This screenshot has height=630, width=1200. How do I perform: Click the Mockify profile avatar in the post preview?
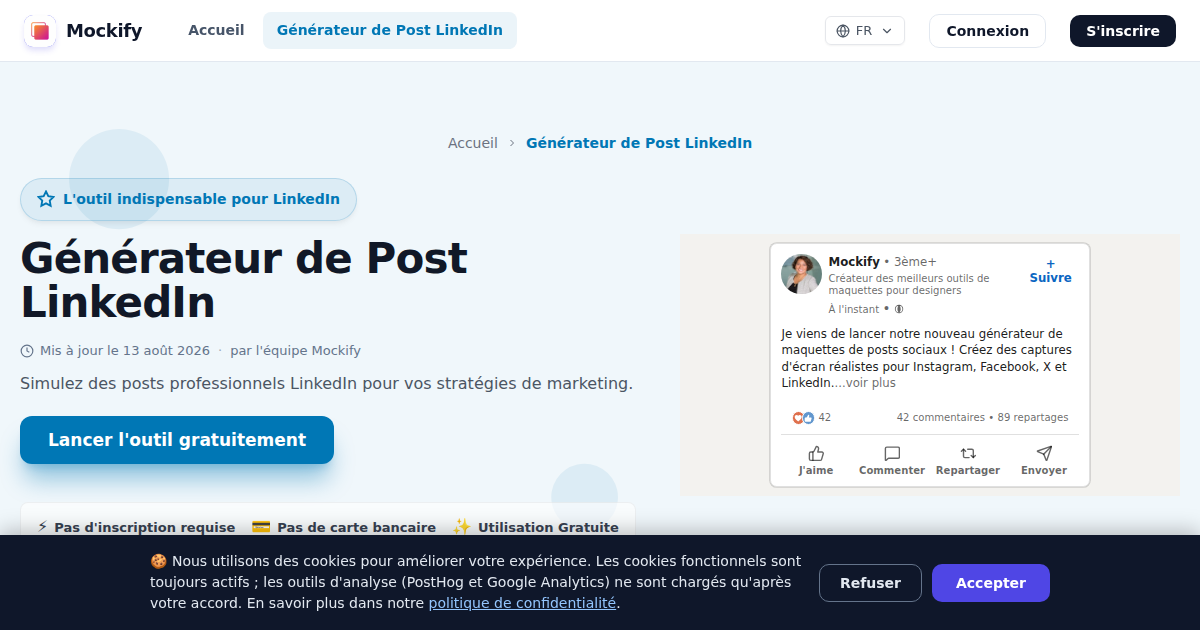[x=801, y=274]
